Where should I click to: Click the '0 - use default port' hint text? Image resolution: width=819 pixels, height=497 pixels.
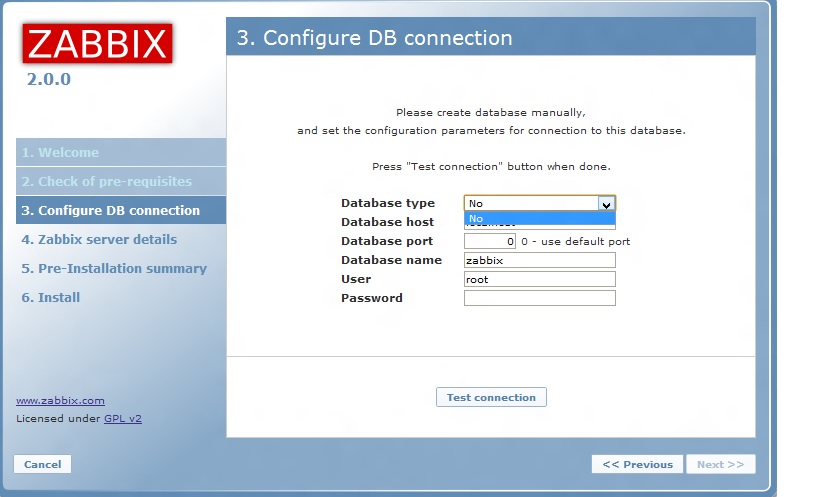576,241
